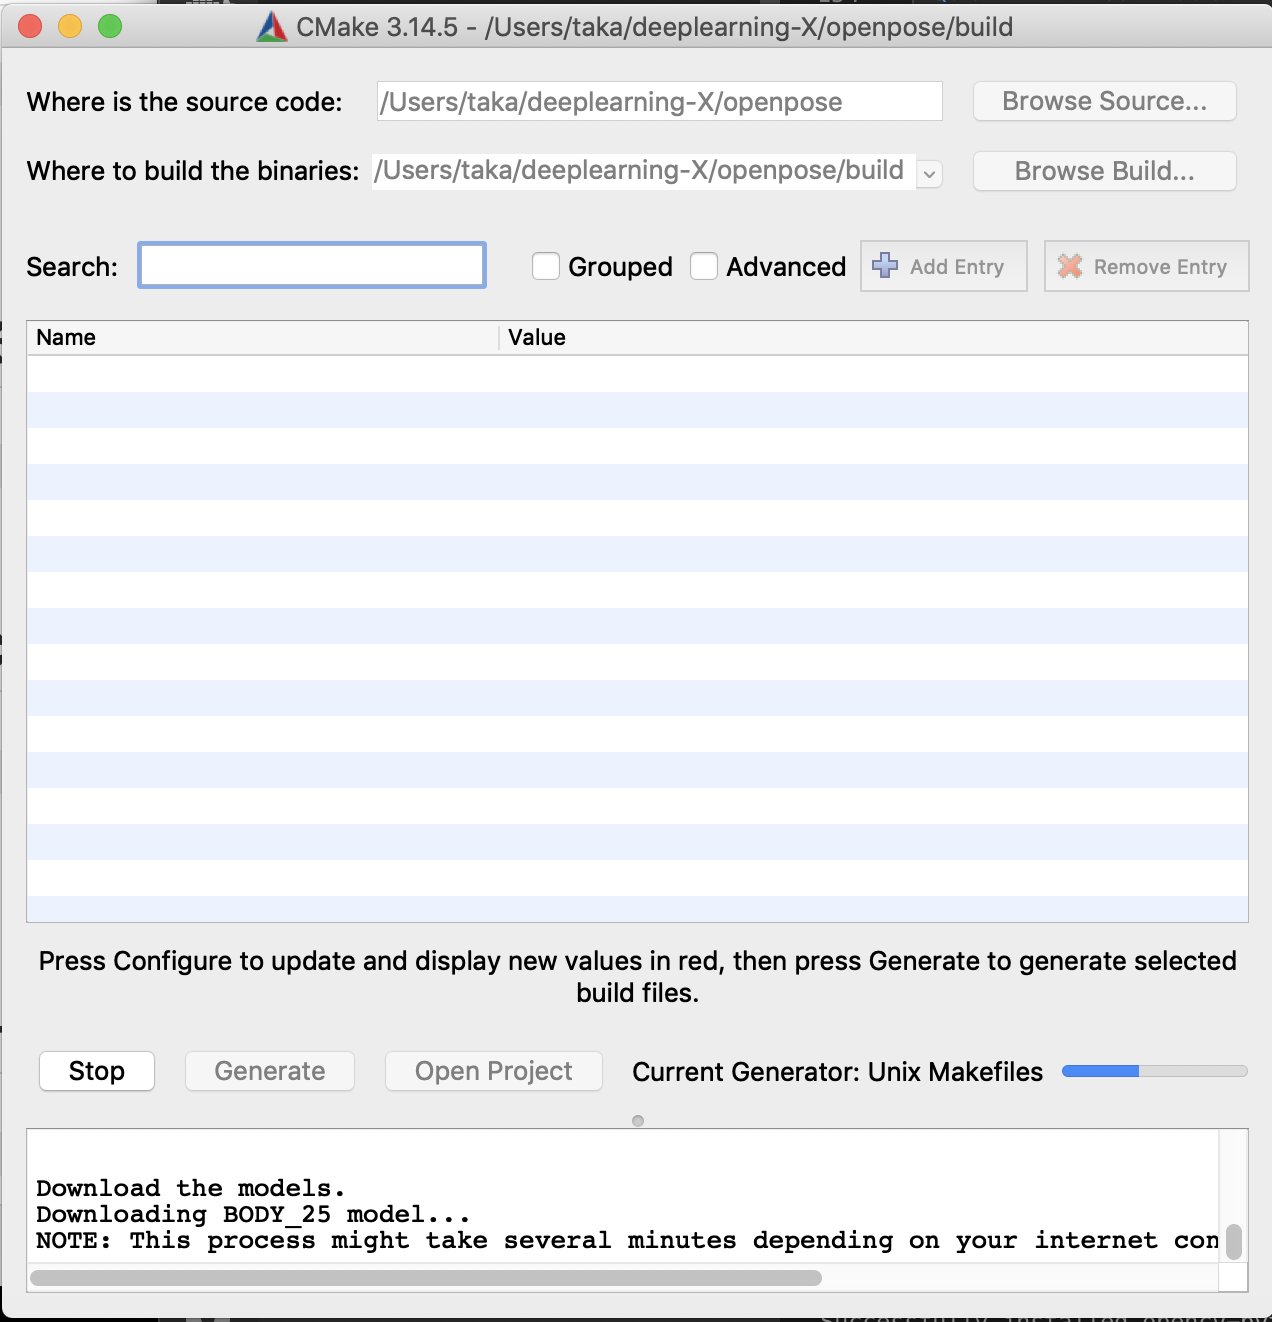Image resolution: width=1272 pixels, height=1322 pixels.
Task: Click Add Entry button
Action: coord(944,266)
